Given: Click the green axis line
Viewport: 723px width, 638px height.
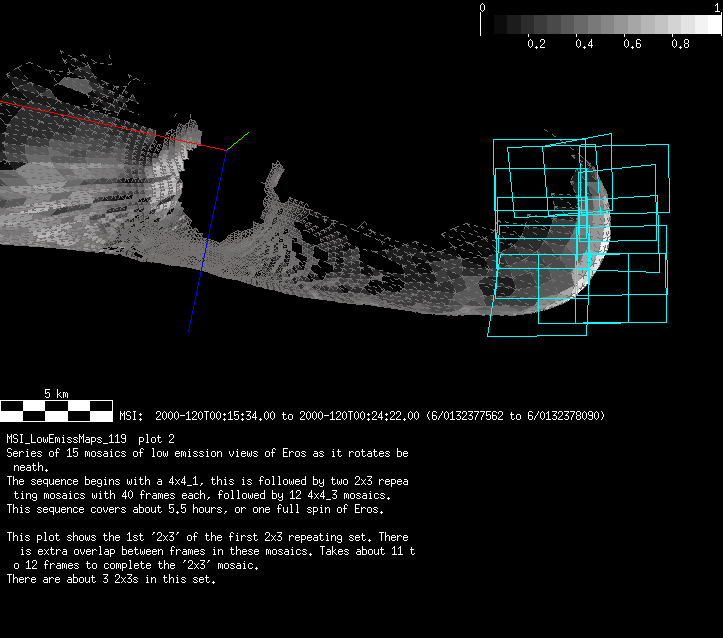Looking at the screenshot, I should (x=238, y=141).
